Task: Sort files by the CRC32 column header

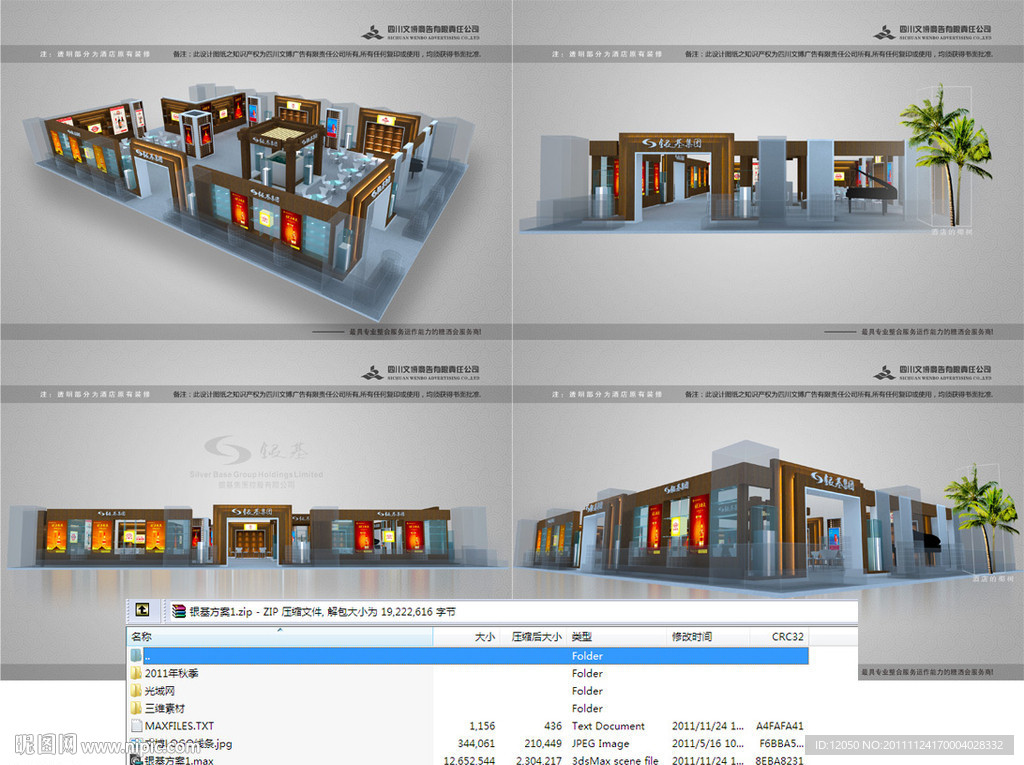Action: point(779,636)
